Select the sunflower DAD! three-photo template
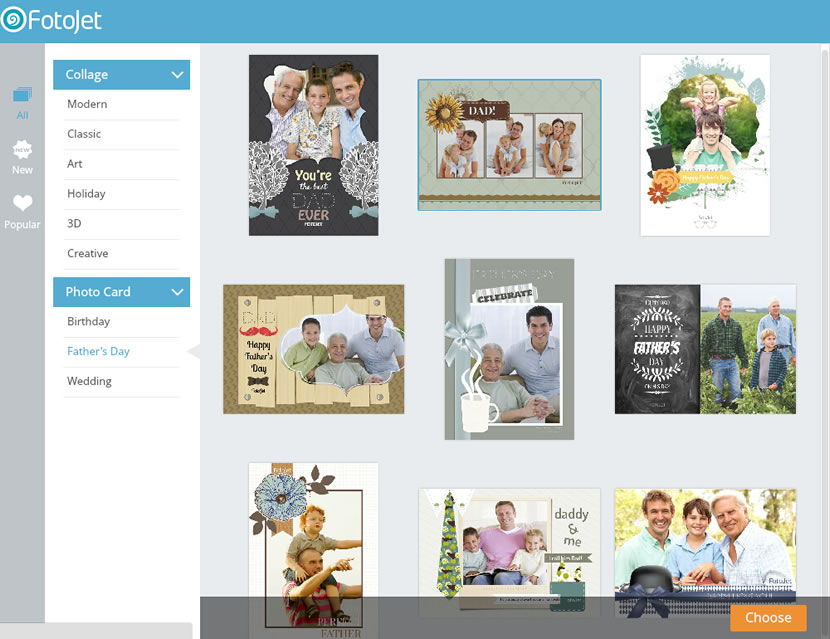 [x=509, y=145]
